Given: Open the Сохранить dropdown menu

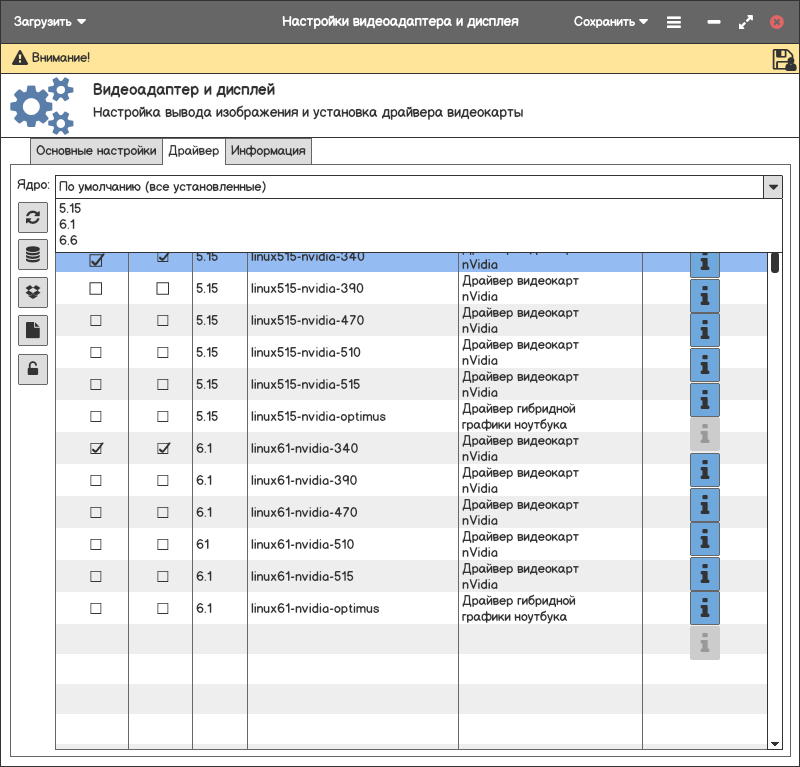Looking at the screenshot, I should pos(610,21).
